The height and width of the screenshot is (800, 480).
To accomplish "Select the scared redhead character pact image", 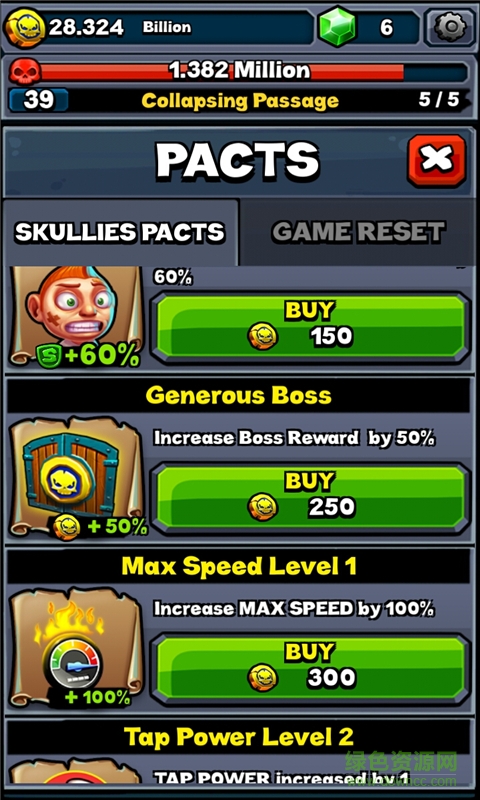I will [x=75, y=316].
